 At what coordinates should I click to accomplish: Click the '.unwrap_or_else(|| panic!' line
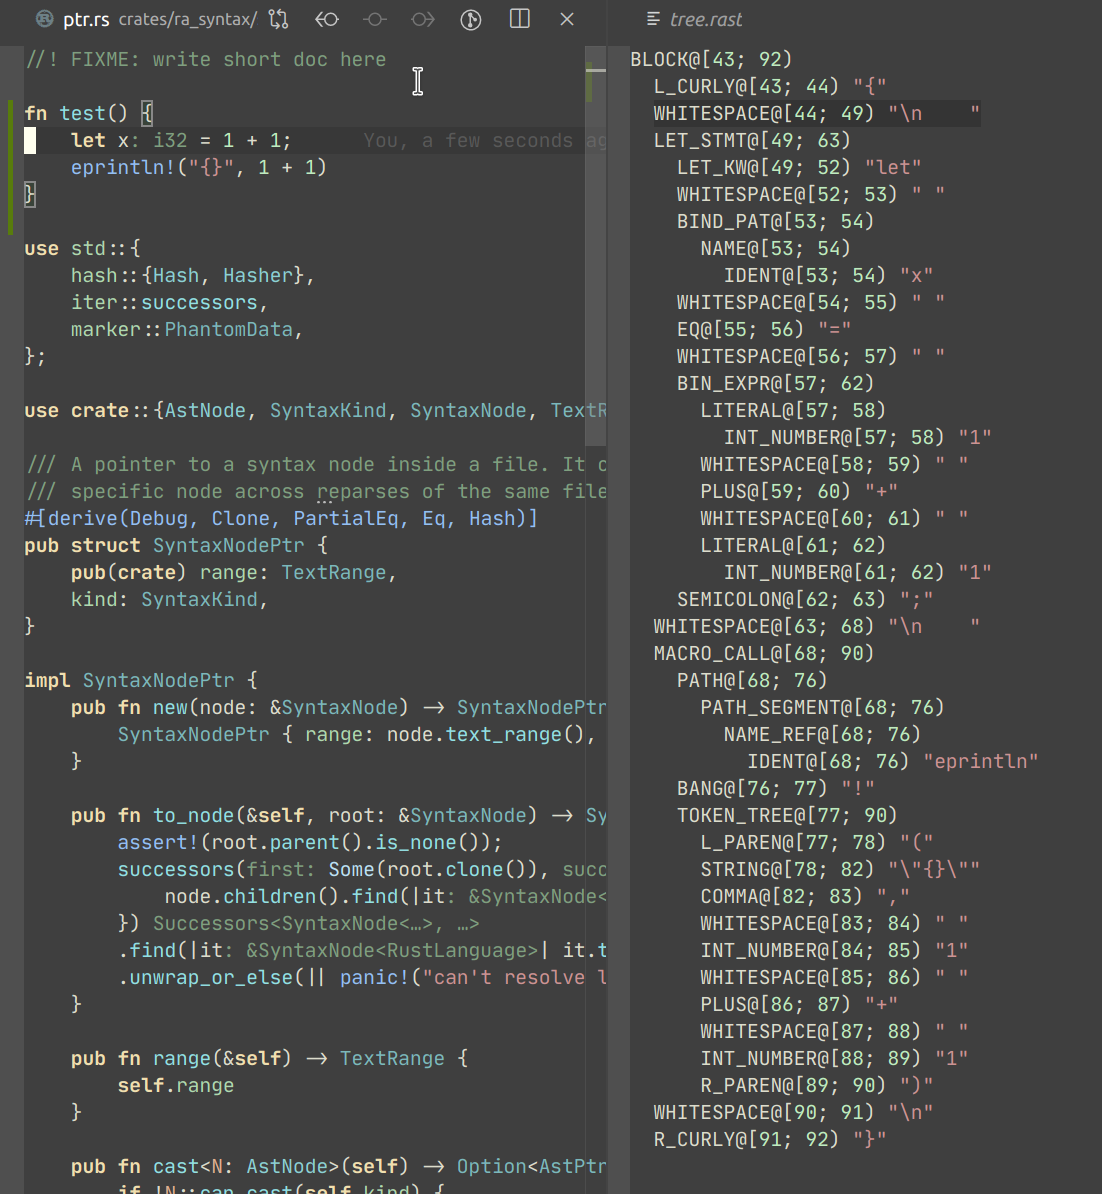point(363,978)
